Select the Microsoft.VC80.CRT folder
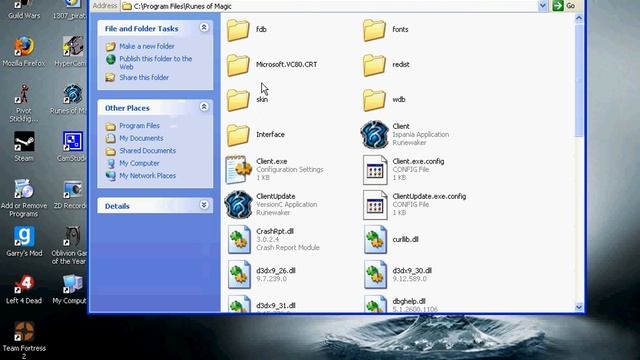The width and height of the screenshot is (640, 360). (x=271, y=64)
